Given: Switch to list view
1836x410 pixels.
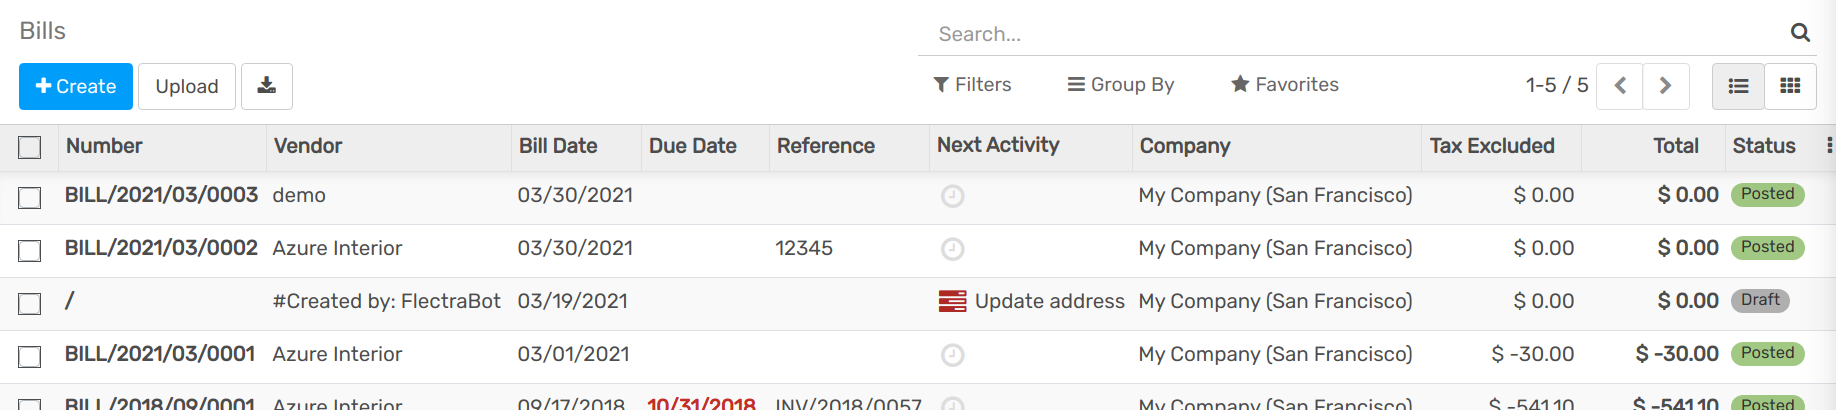Looking at the screenshot, I should pyautogui.click(x=1738, y=86).
